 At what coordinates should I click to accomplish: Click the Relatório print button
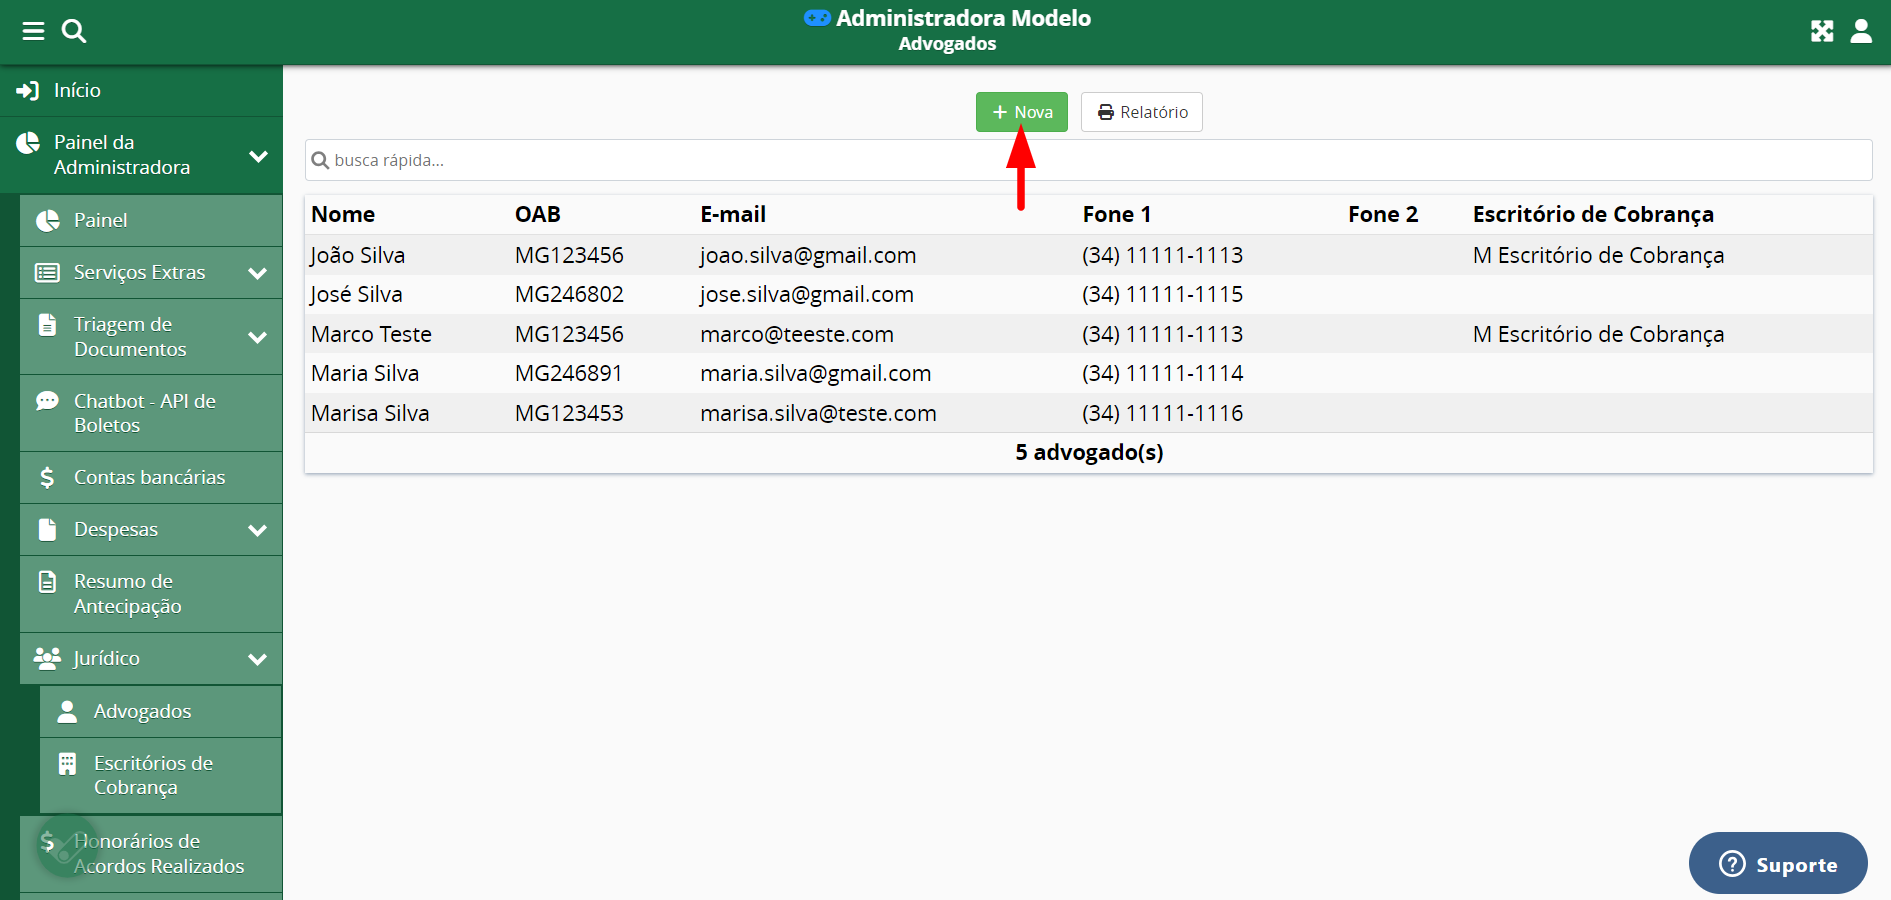pyautogui.click(x=1141, y=112)
